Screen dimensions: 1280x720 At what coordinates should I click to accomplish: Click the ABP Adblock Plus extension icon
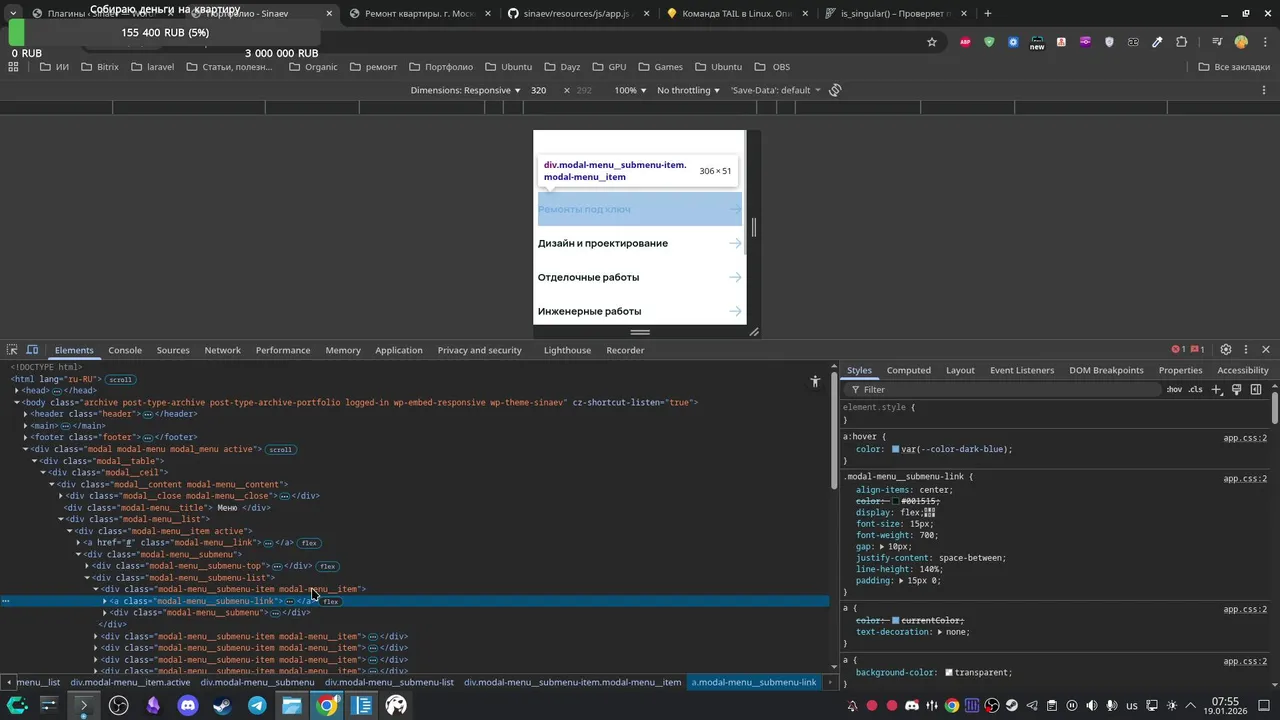(965, 42)
